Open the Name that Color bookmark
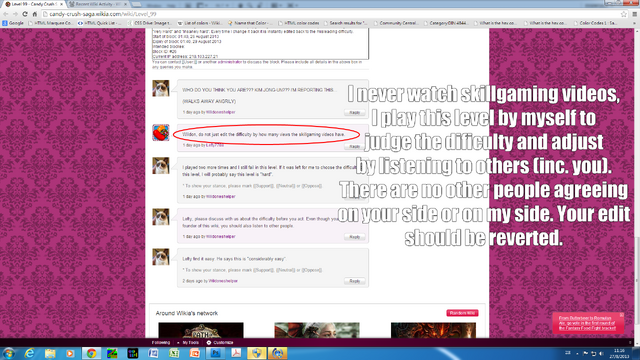Viewport: 640px width, 360px height. click(249, 23)
